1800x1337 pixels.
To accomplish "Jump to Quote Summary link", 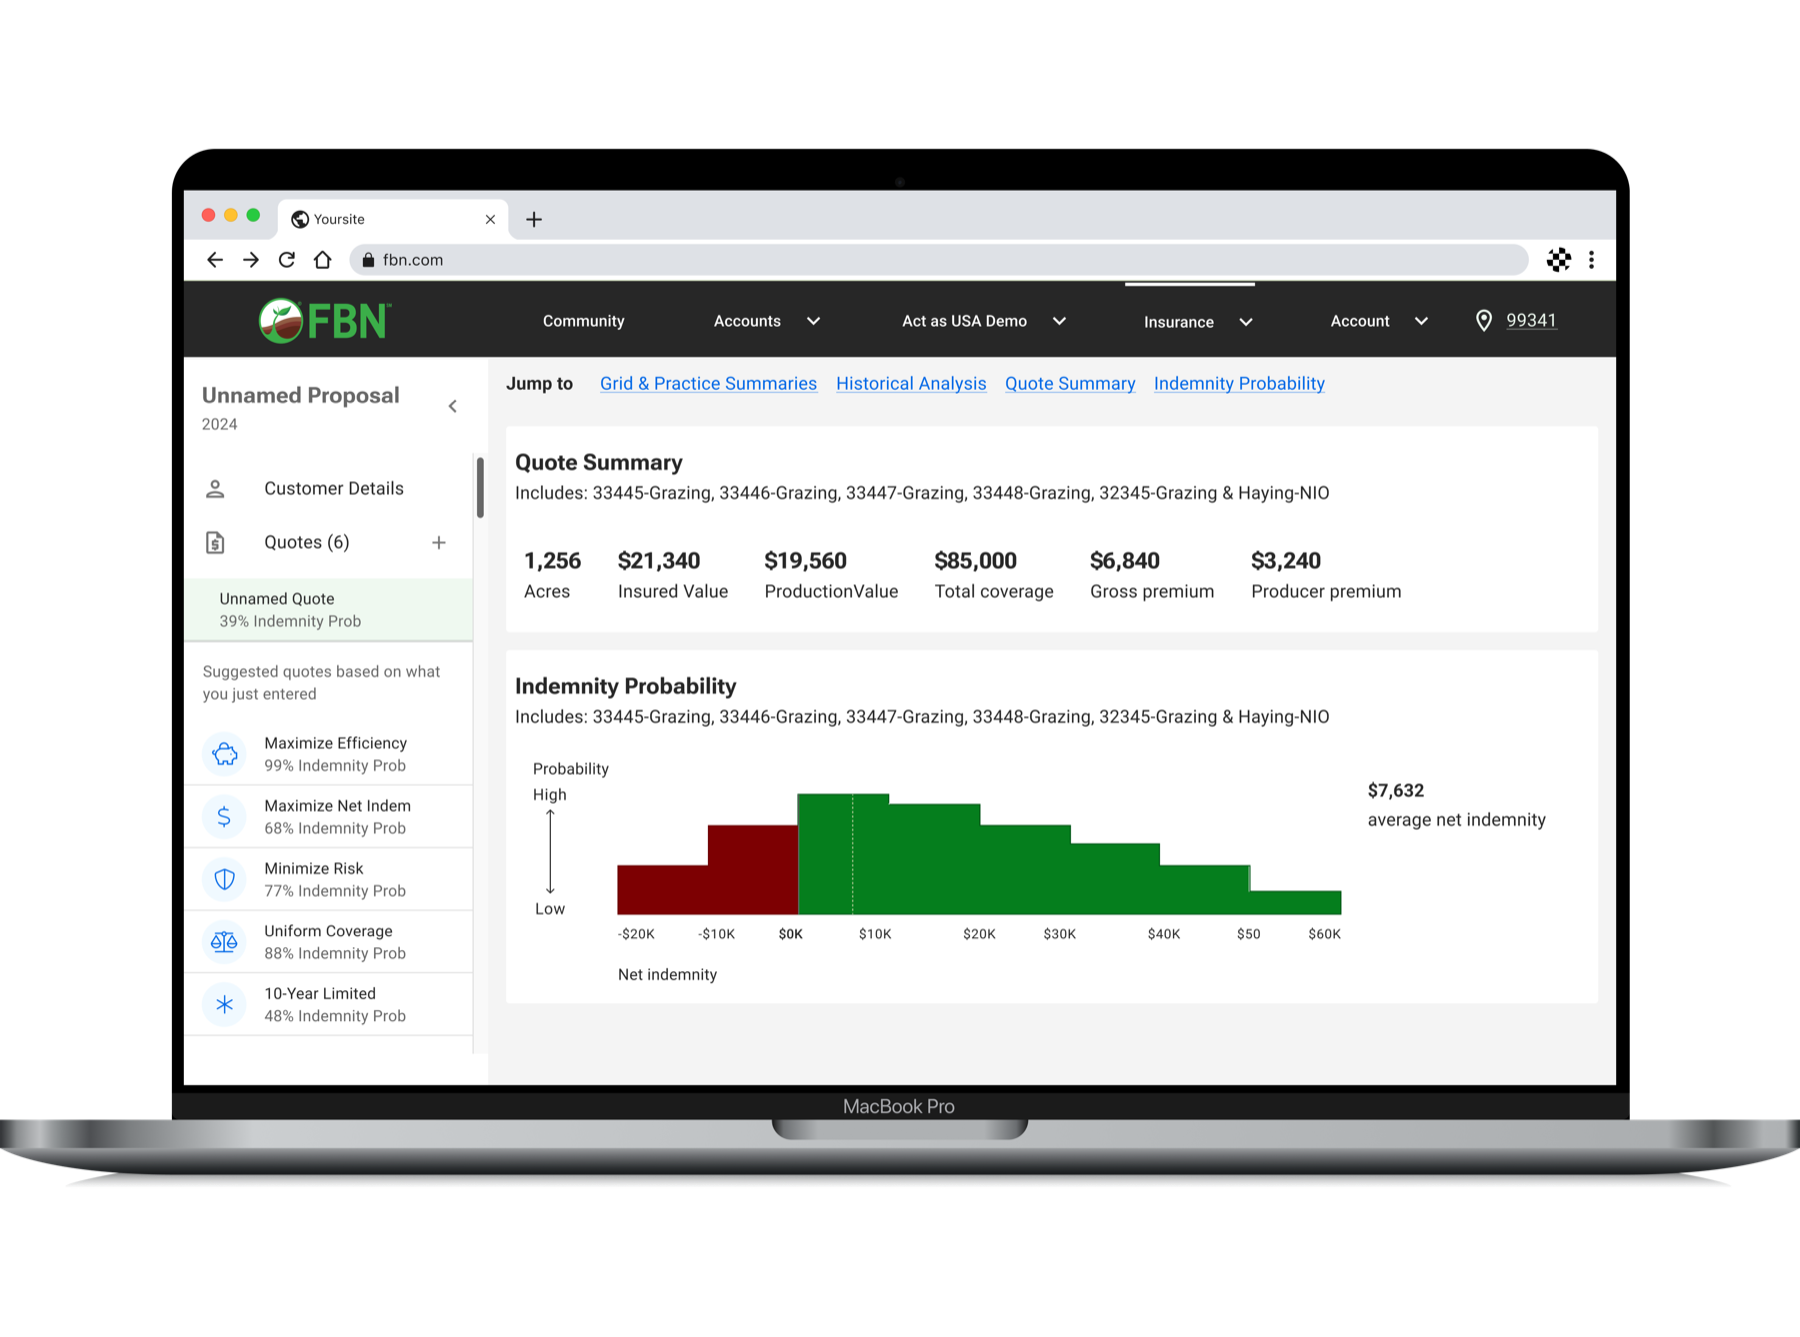I will click(1070, 384).
